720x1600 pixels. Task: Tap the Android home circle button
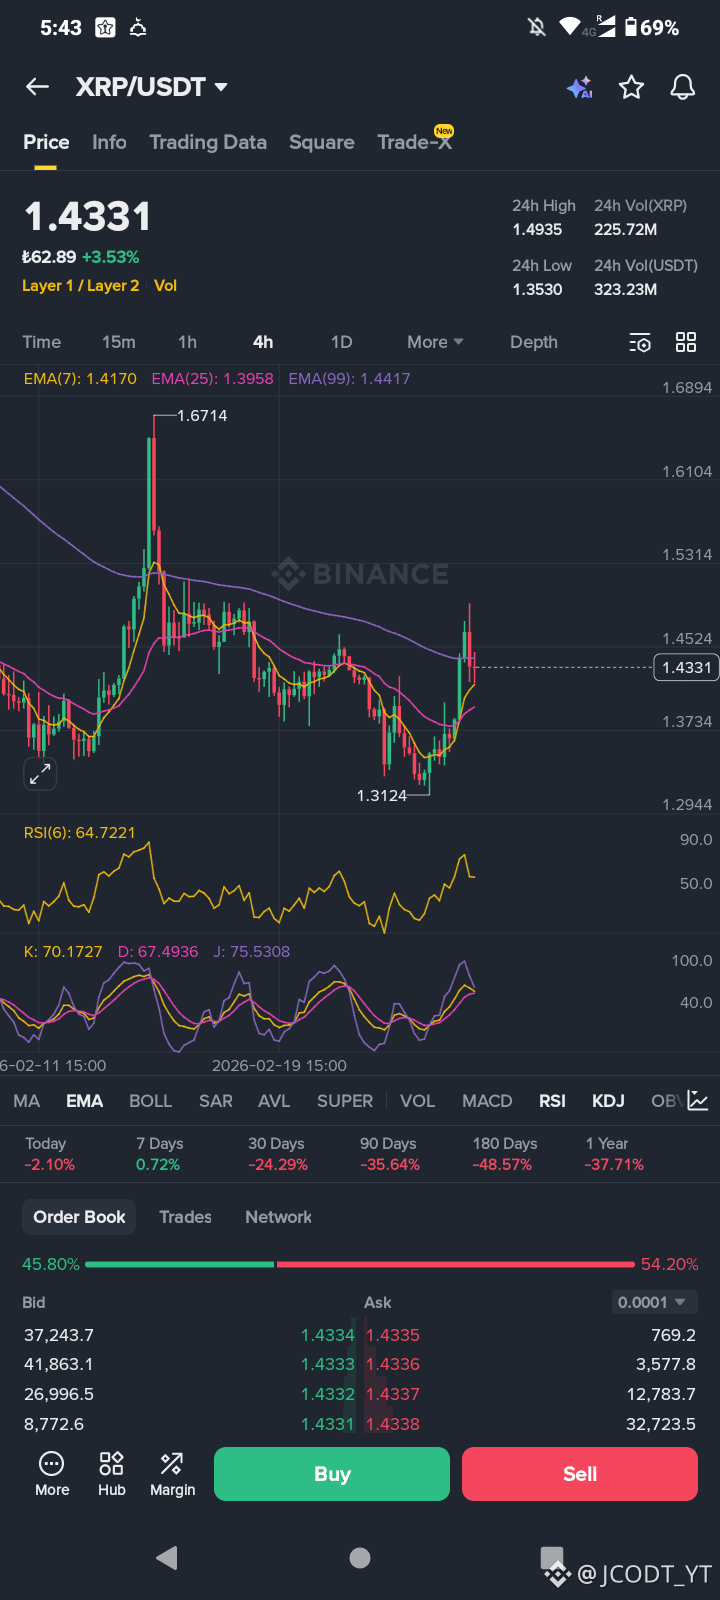tap(360, 1557)
